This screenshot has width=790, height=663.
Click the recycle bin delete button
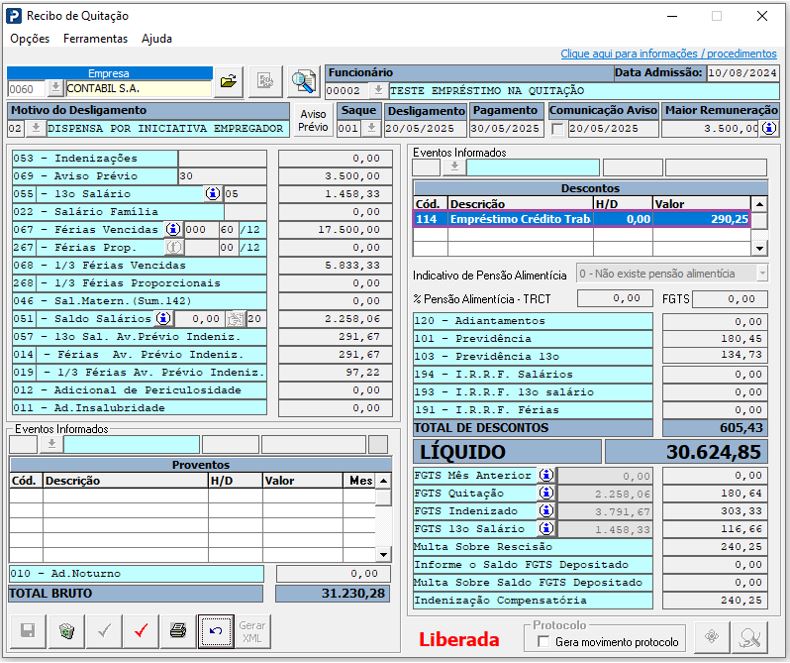(66, 631)
